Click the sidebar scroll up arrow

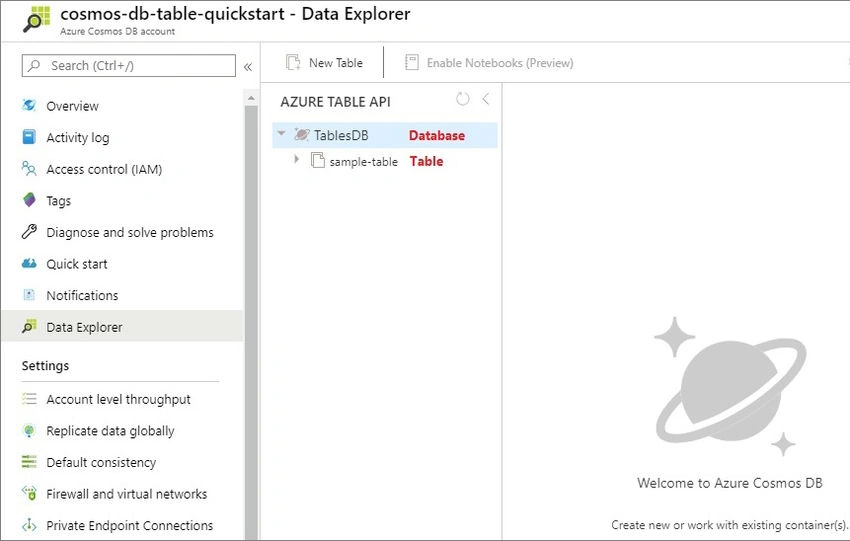pos(250,98)
